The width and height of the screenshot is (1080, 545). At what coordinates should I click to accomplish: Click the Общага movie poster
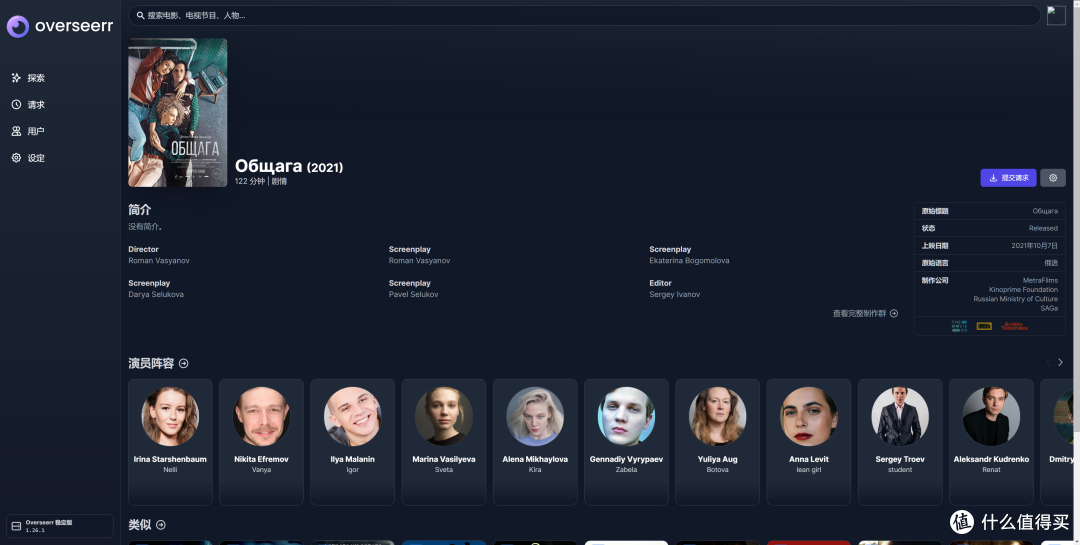178,112
